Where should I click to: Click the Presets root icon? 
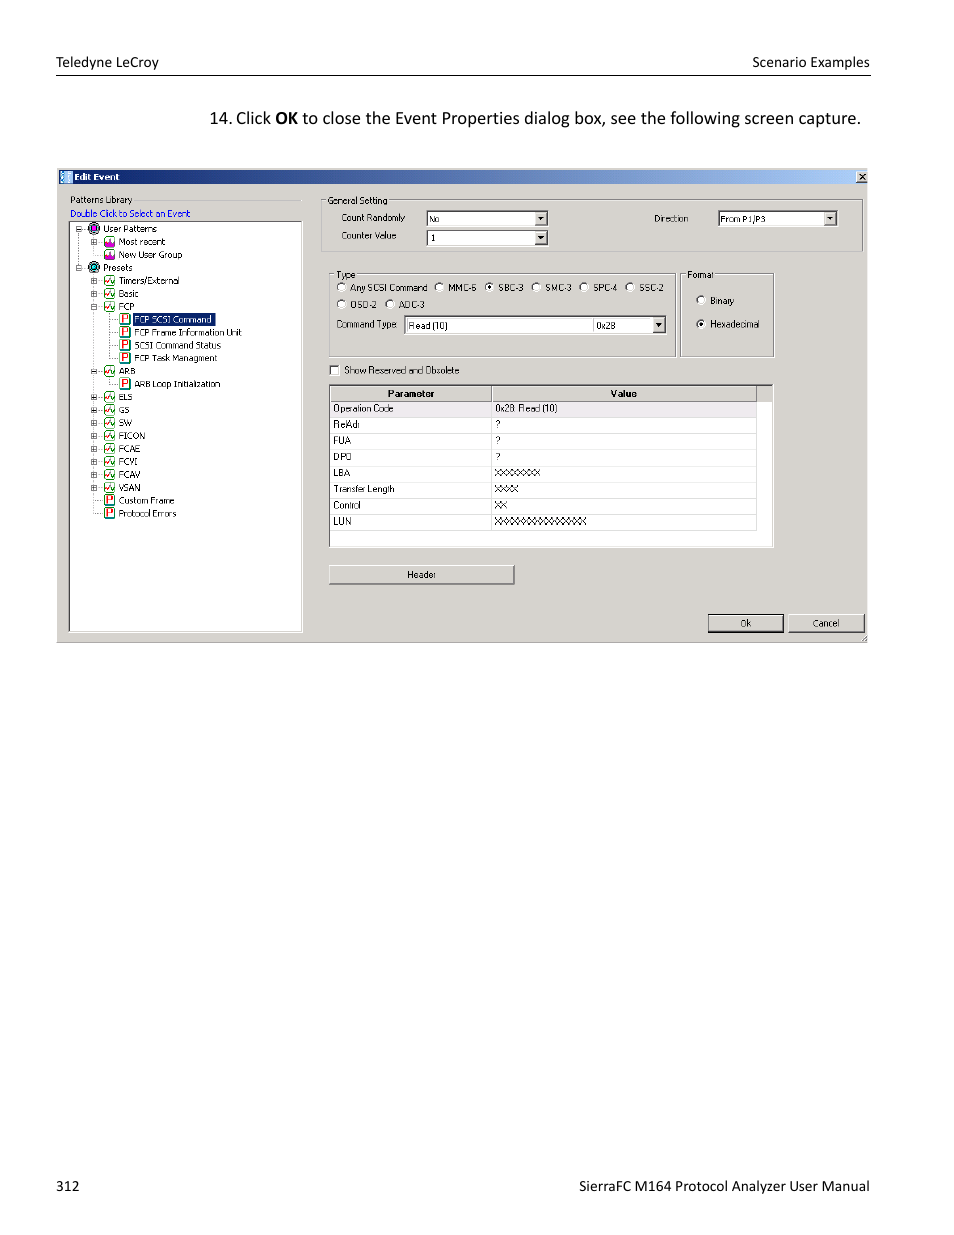(94, 268)
